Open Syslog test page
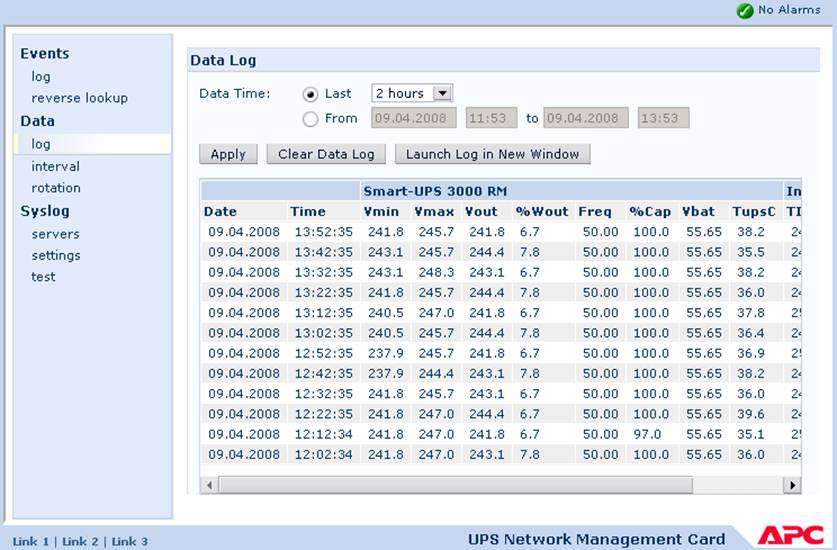 click(43, 277)
